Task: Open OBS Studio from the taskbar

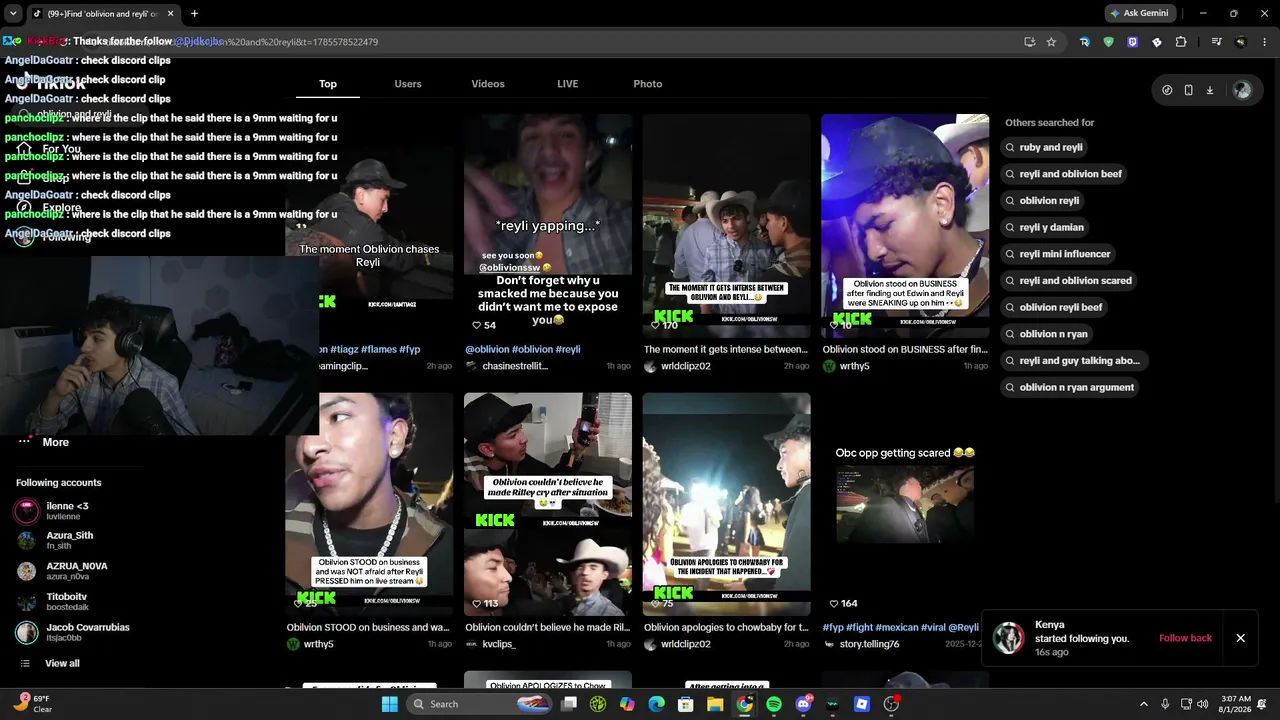Action: (x=891, y=704)
